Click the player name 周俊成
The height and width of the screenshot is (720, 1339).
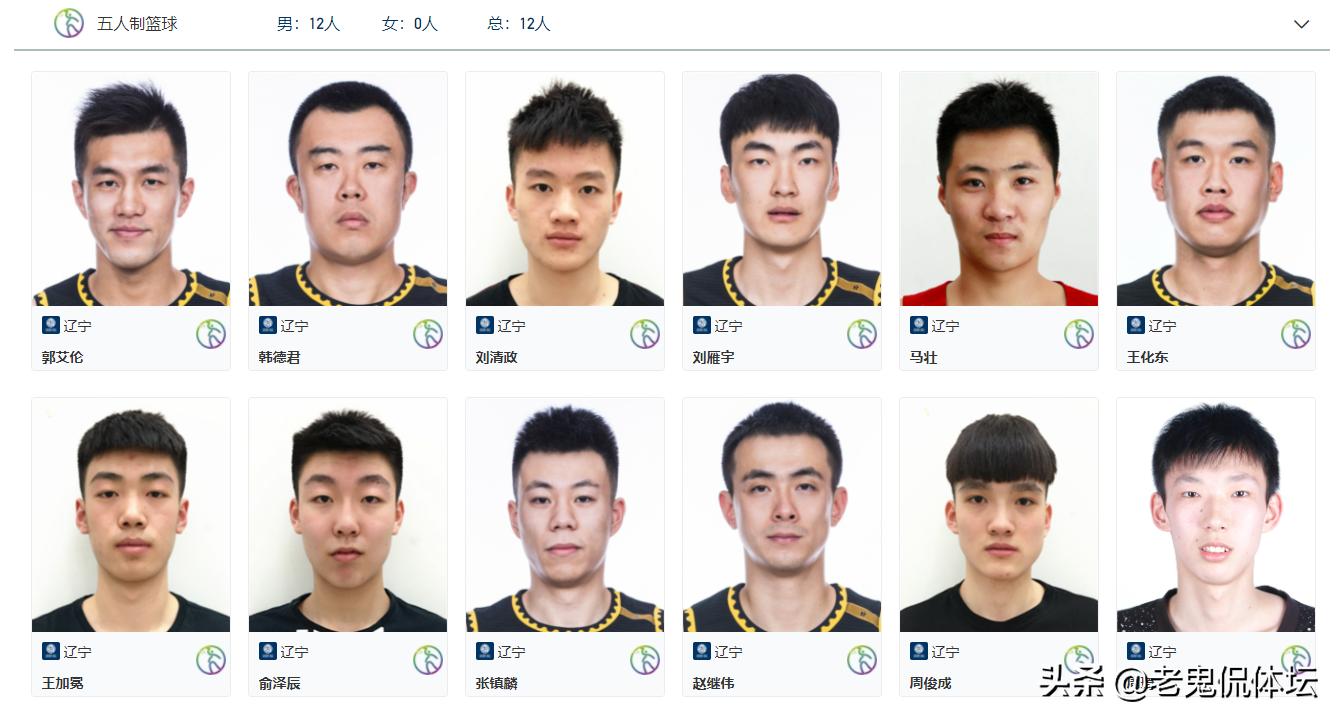click(931, 683)
